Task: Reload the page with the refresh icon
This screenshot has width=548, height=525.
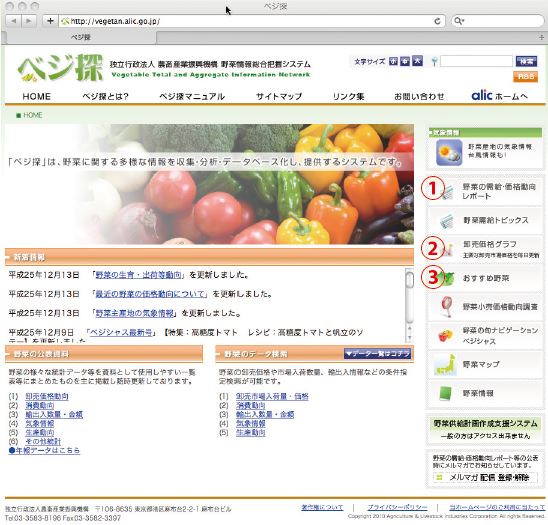Action: (x=437, y=21)
